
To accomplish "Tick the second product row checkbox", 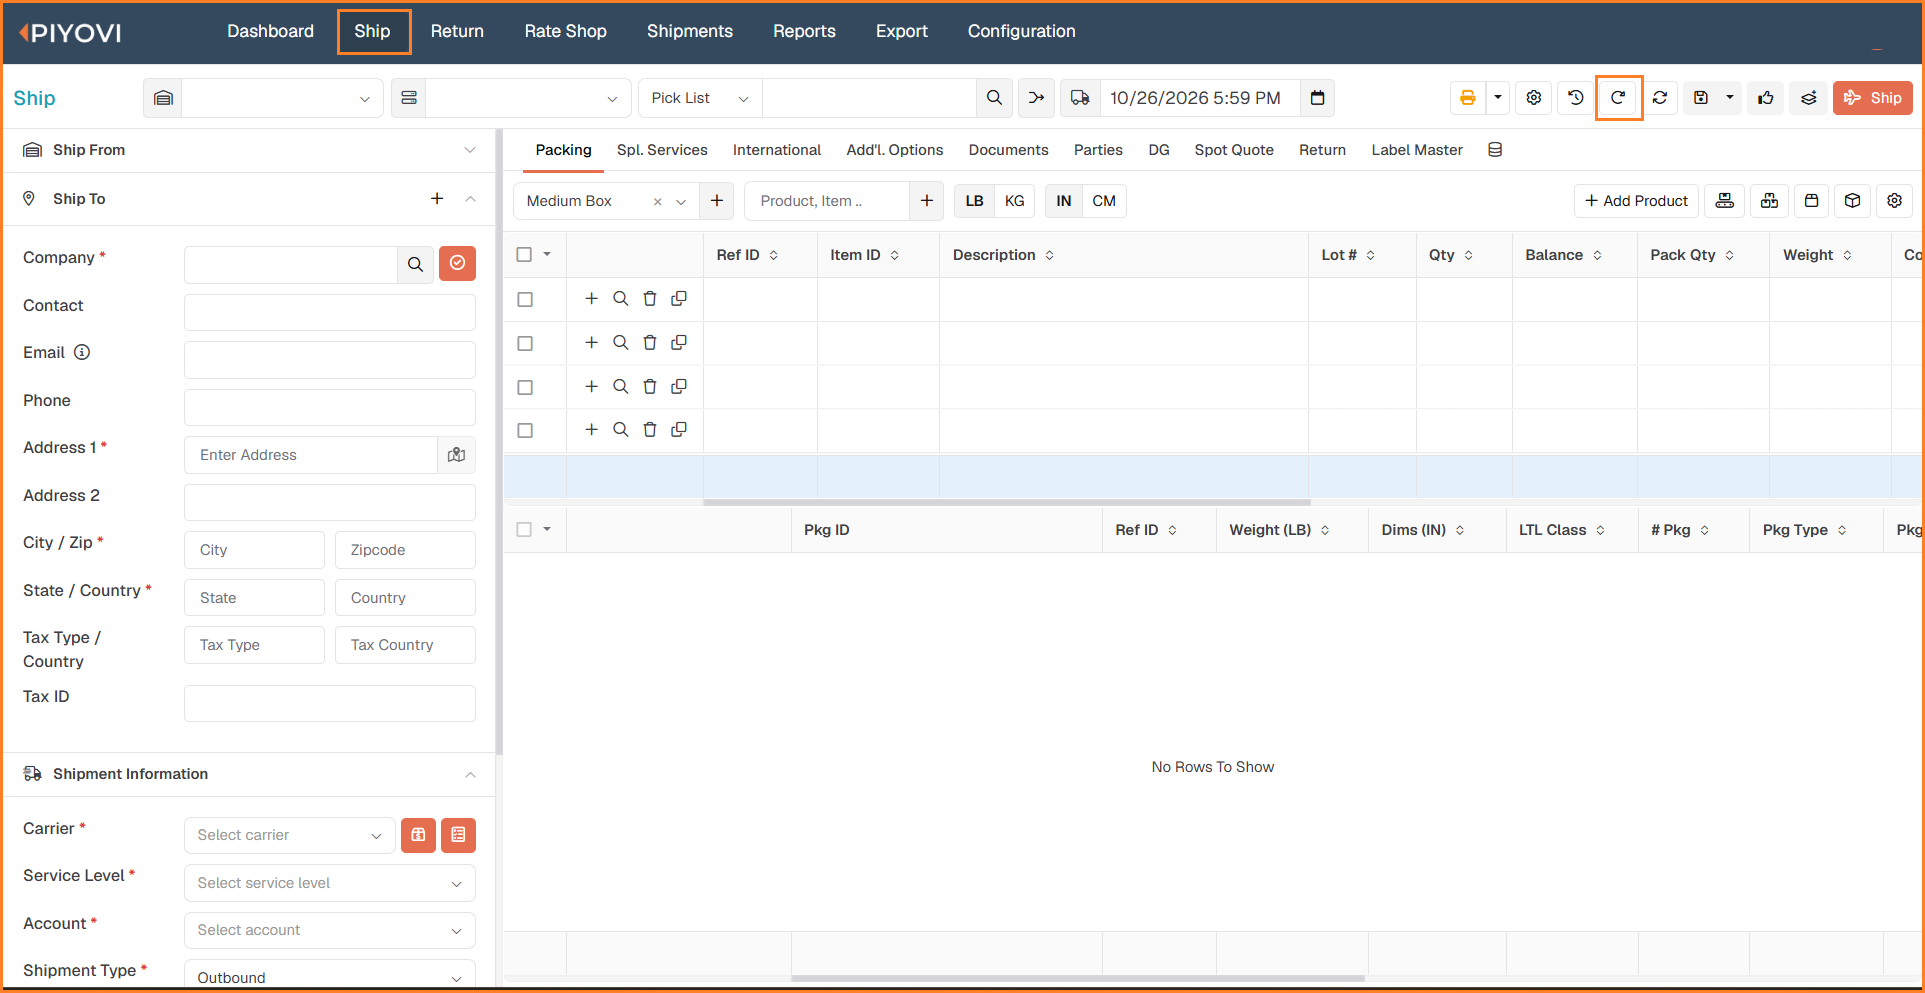I will tap(525, 344).
